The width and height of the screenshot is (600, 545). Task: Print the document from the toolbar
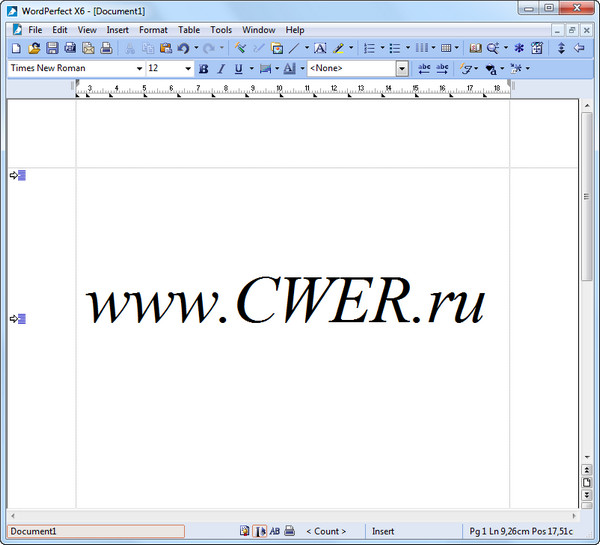tap(106, 48)
